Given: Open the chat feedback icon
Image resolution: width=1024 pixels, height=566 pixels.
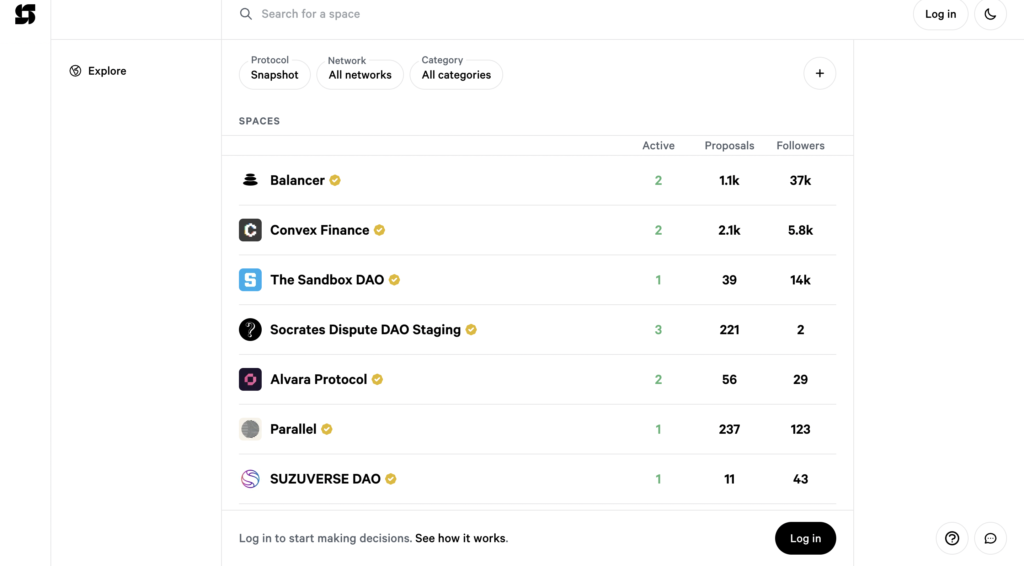Looking at the screenshot, I should tap(990, 538).
